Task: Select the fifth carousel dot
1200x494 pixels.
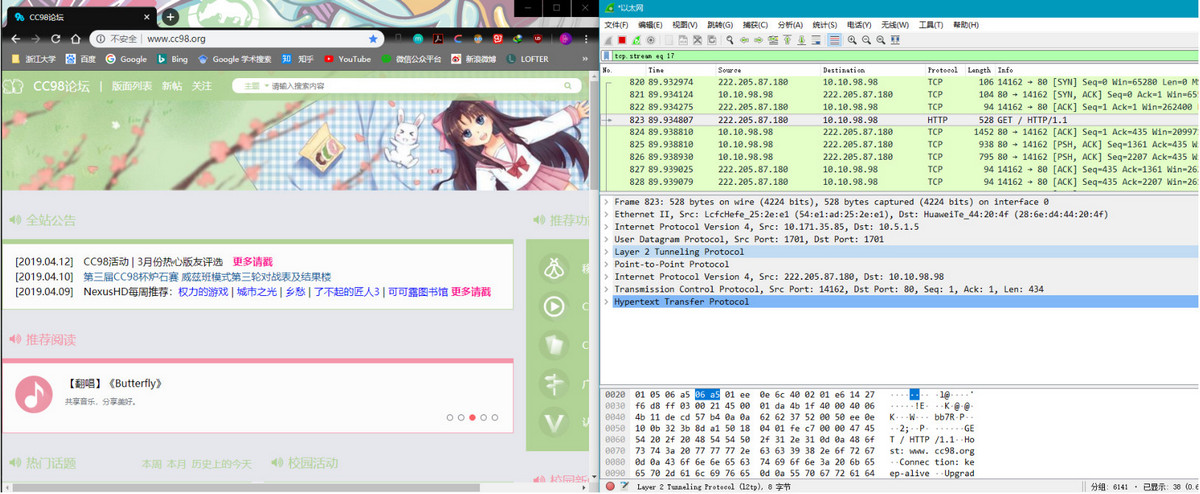Action: point(495,417)
